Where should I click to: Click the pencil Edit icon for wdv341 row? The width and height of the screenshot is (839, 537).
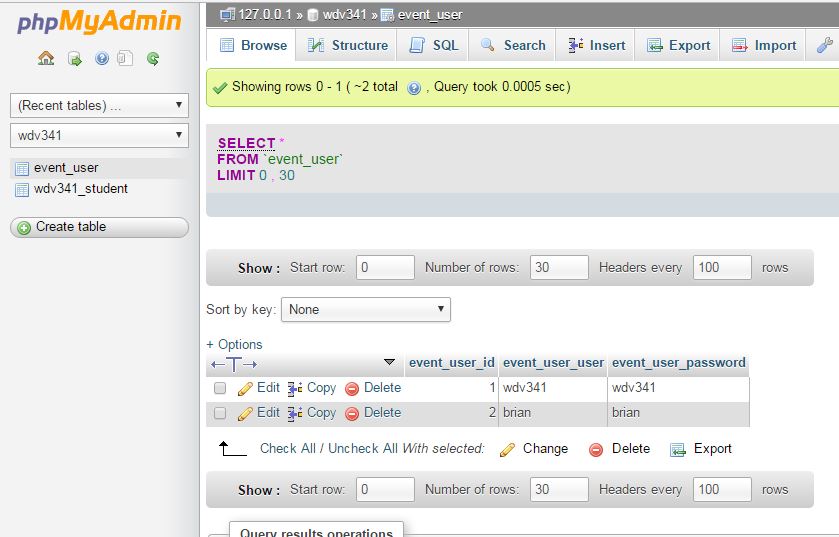(x=246, y=388)
